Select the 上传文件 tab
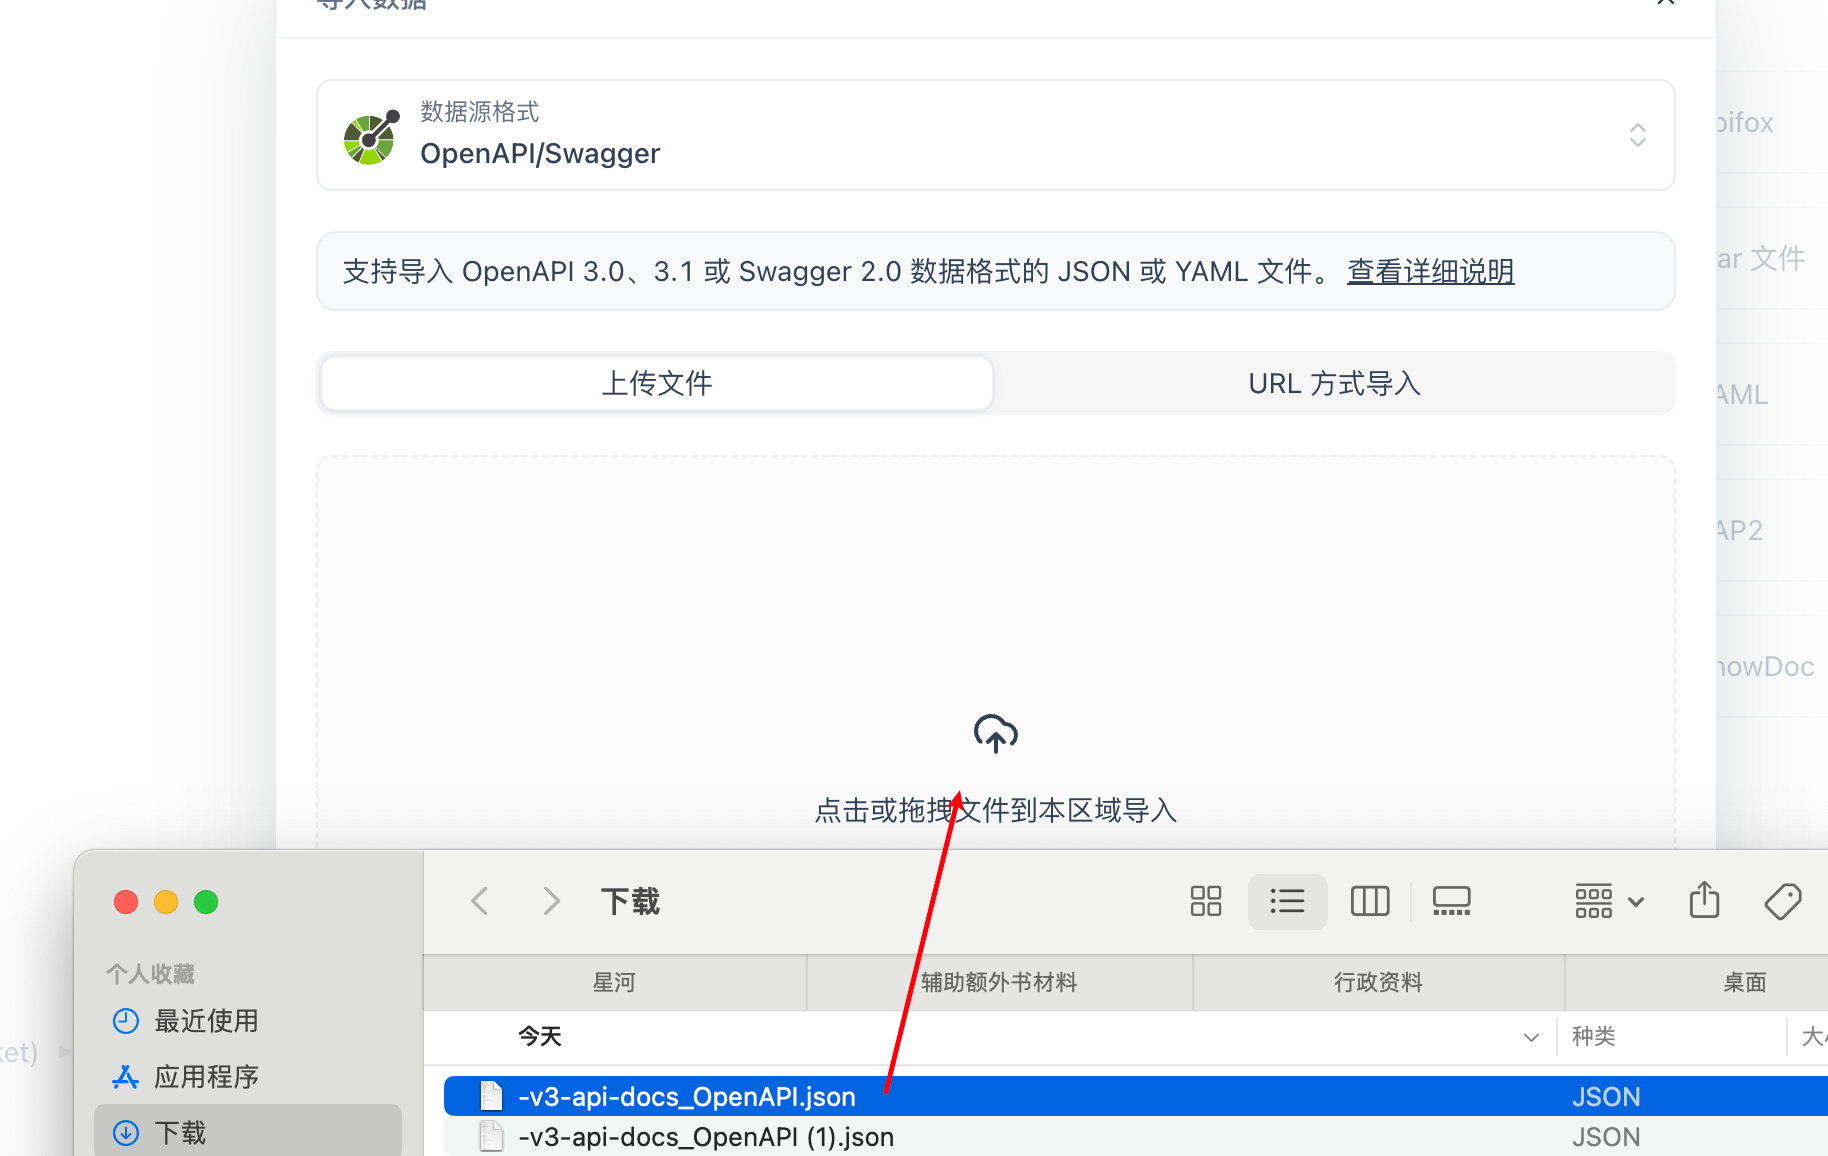The width and height of the screenshot is (1828, 1156). 657,383
